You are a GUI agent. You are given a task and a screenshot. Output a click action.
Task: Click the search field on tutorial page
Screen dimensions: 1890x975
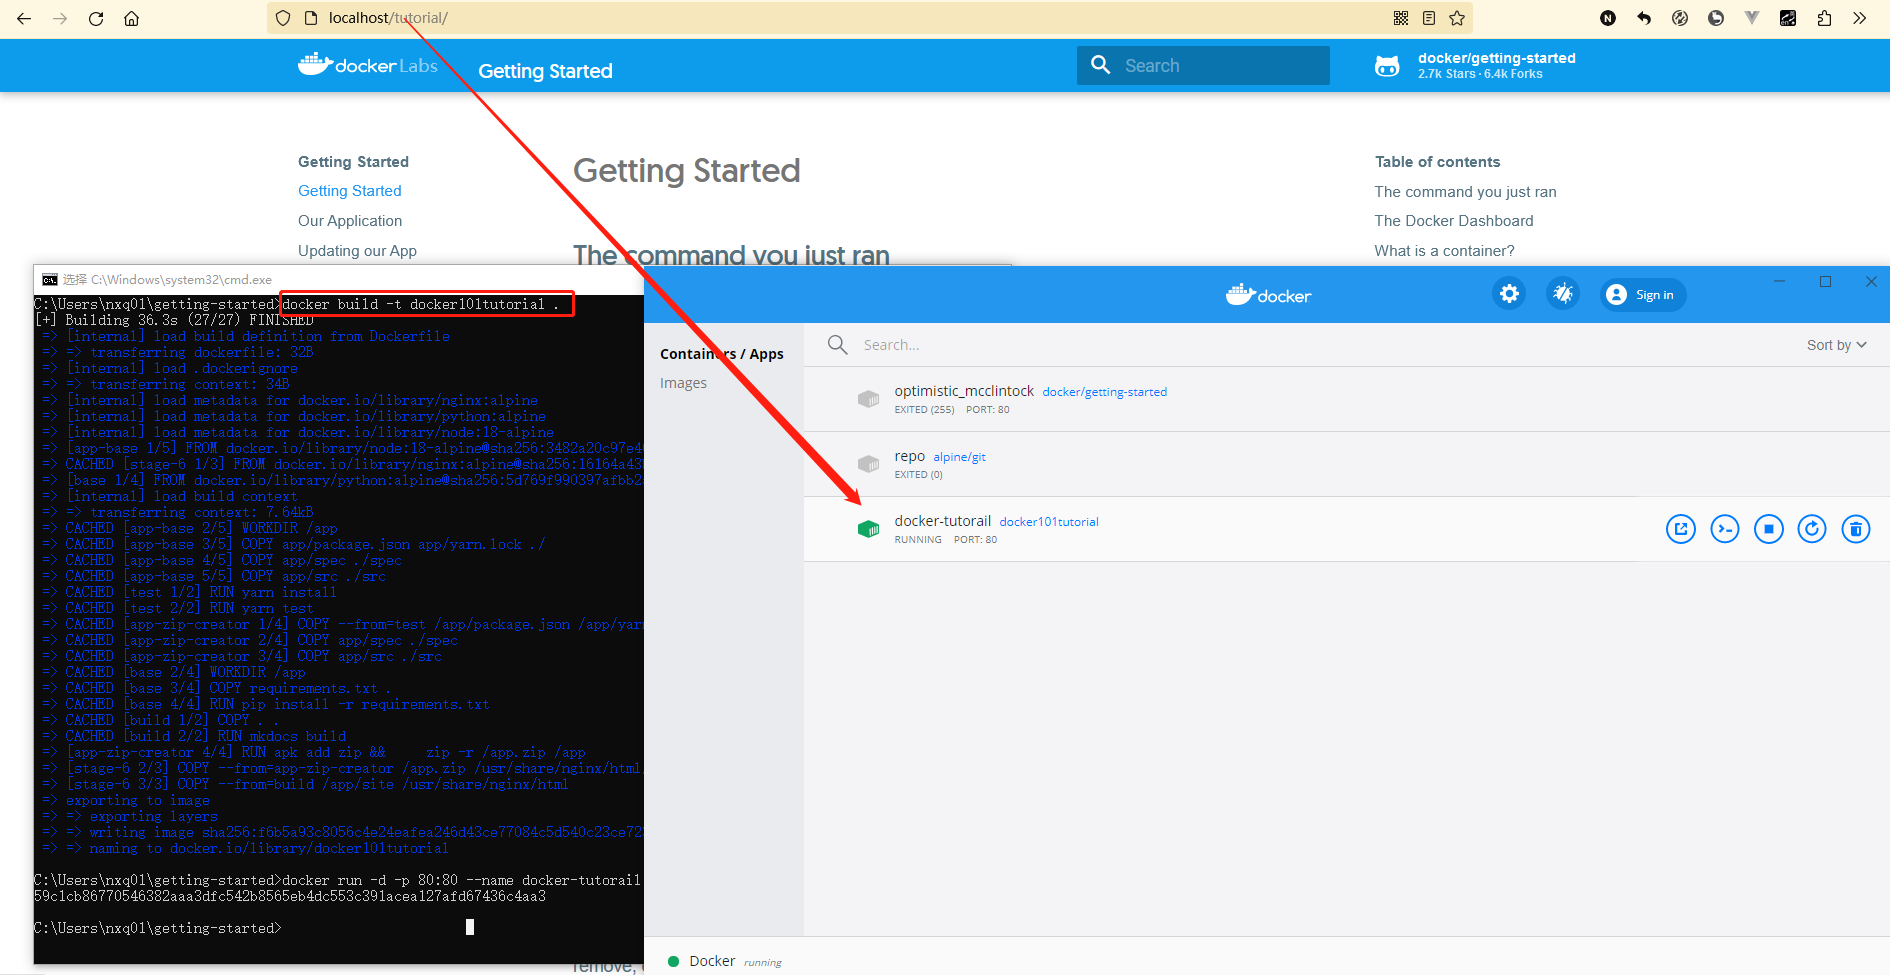pos(1203,65)
